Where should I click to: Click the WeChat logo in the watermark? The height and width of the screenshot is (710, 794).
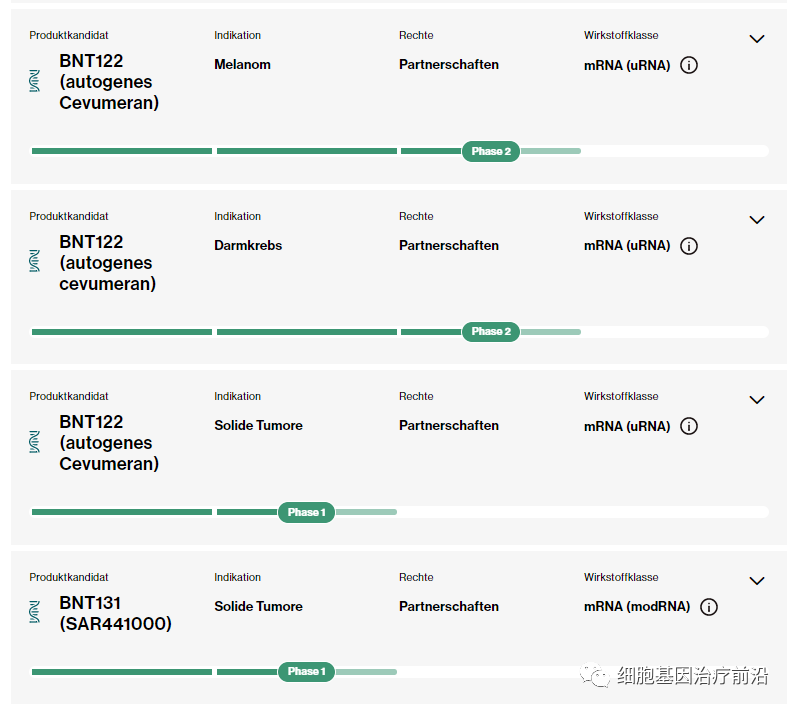pos(597,677)
